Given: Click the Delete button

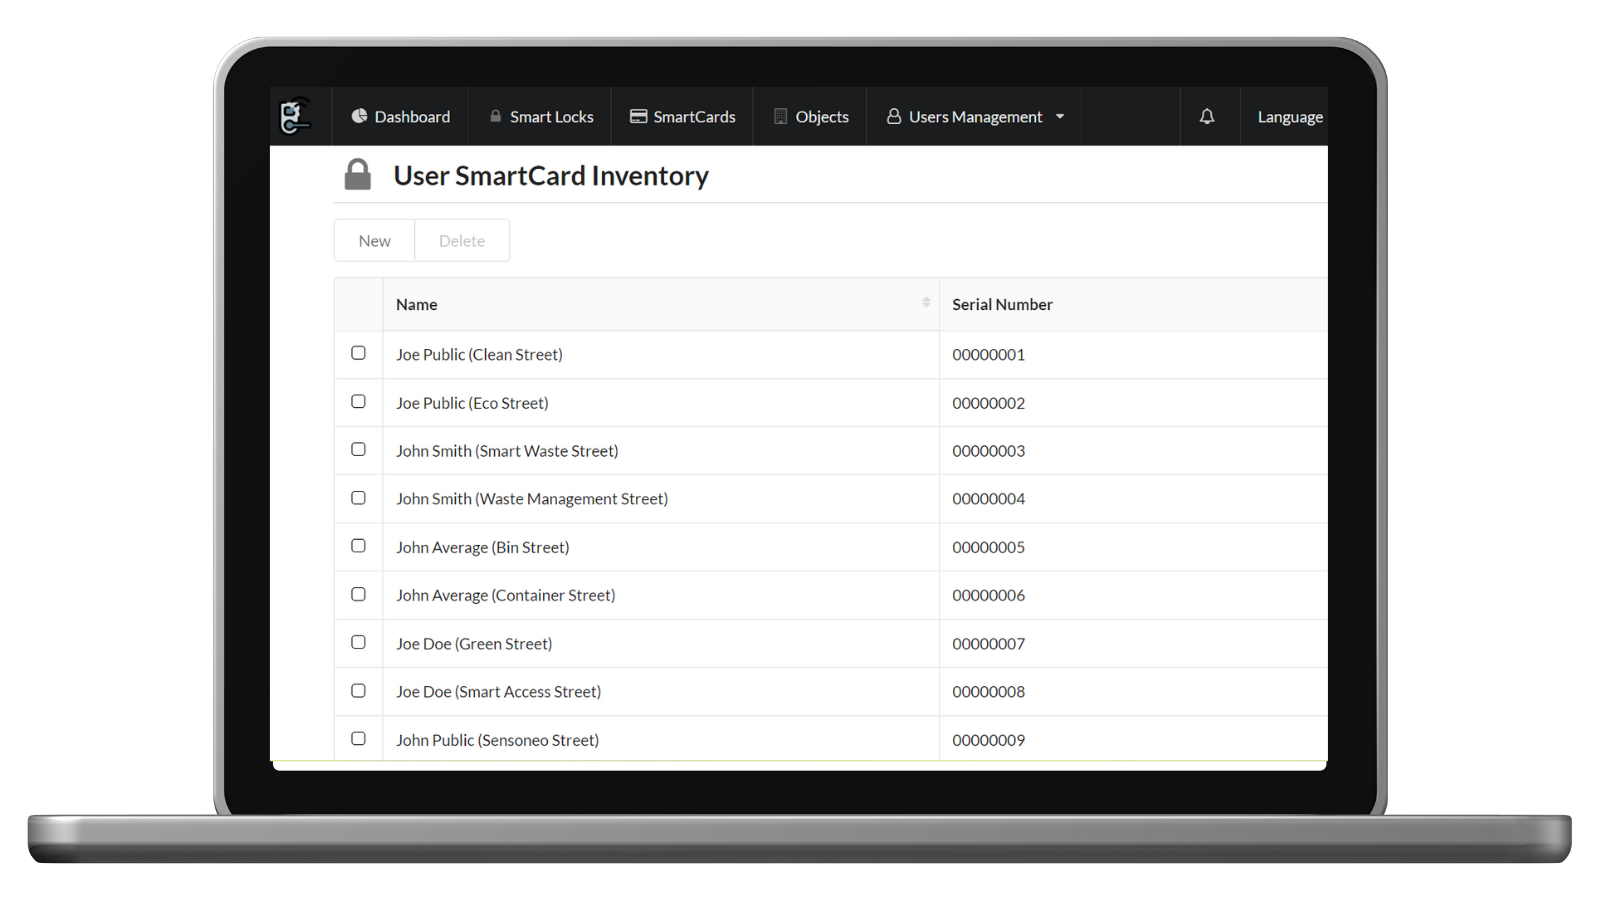Looking at the screenshot, I should [x=462, y=241].
